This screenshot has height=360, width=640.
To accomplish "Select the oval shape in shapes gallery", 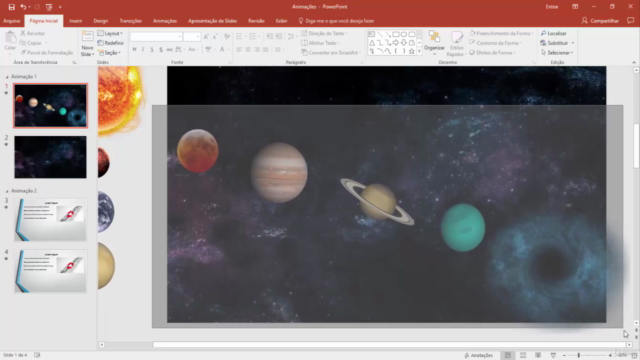I will (404, 34).
